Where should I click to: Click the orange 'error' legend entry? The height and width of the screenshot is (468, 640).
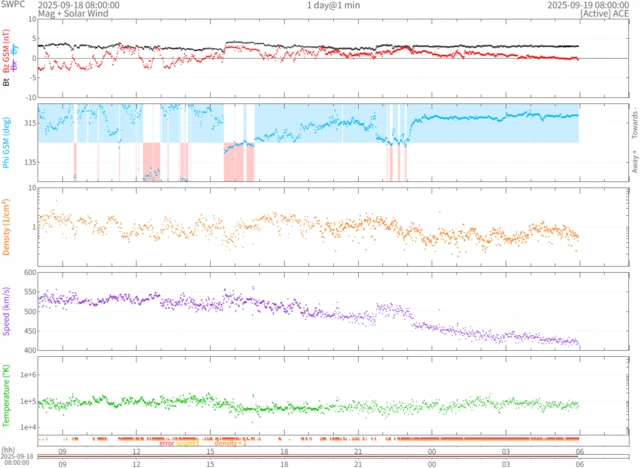click(x=168, y=443)
